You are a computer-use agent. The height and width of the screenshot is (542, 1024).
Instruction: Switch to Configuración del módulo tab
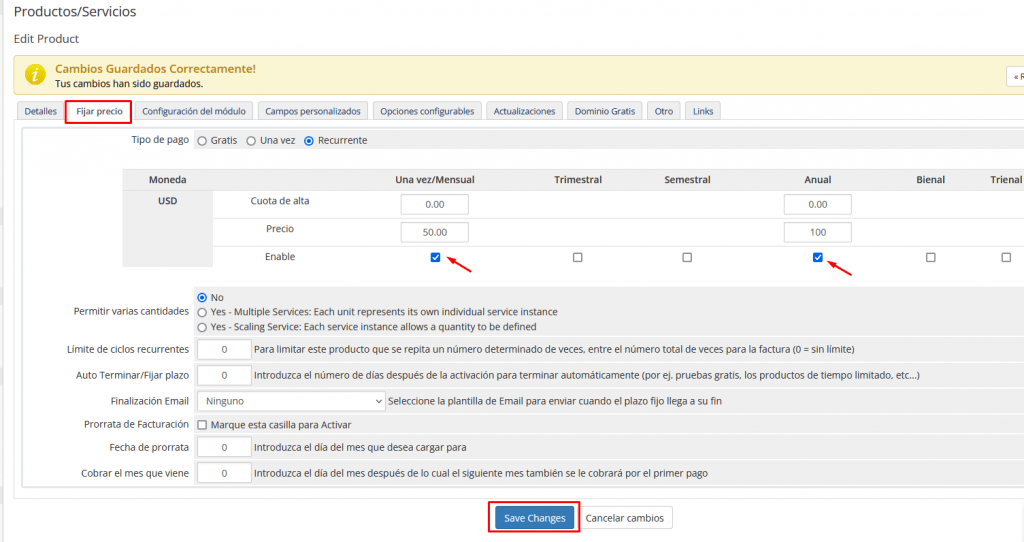194,111
